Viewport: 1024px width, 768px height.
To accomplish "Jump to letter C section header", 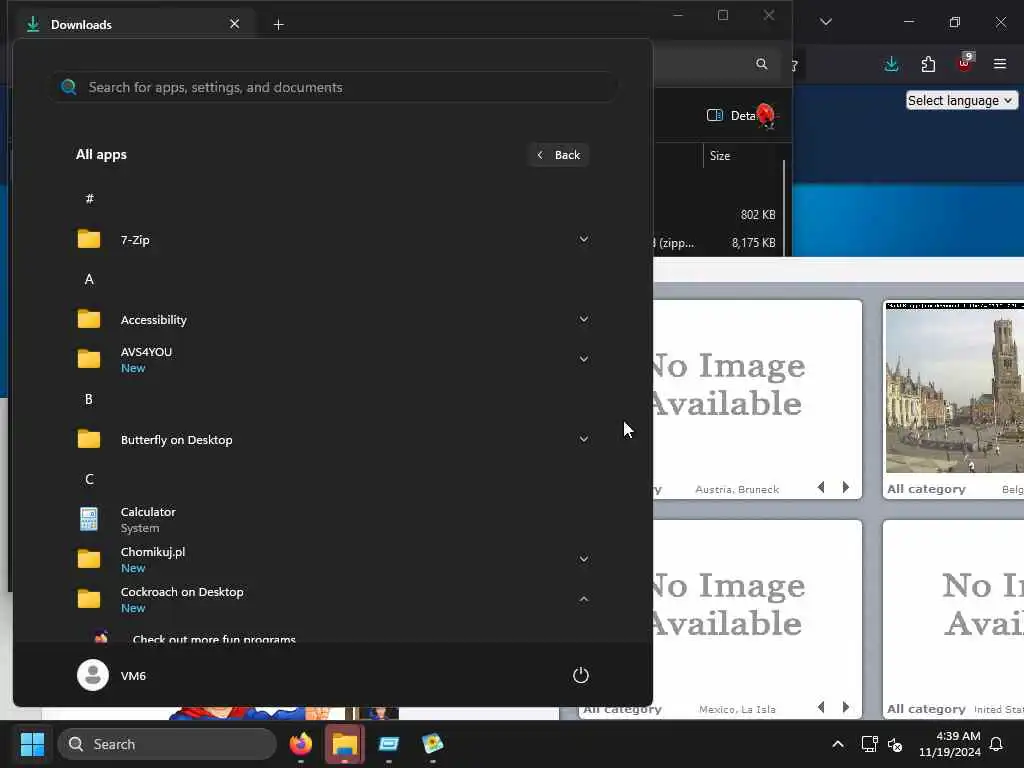I will click(89, 479).
